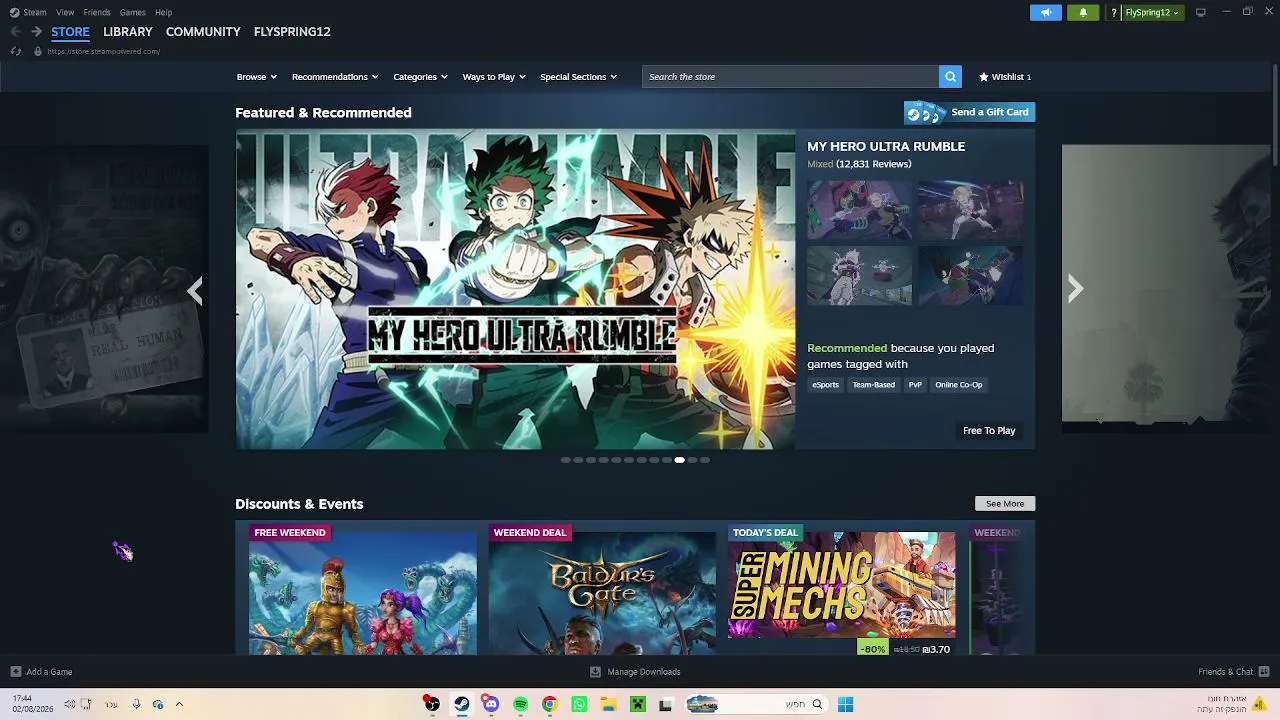
Task: Open the green notifications bell
Action: [1083, 13]
